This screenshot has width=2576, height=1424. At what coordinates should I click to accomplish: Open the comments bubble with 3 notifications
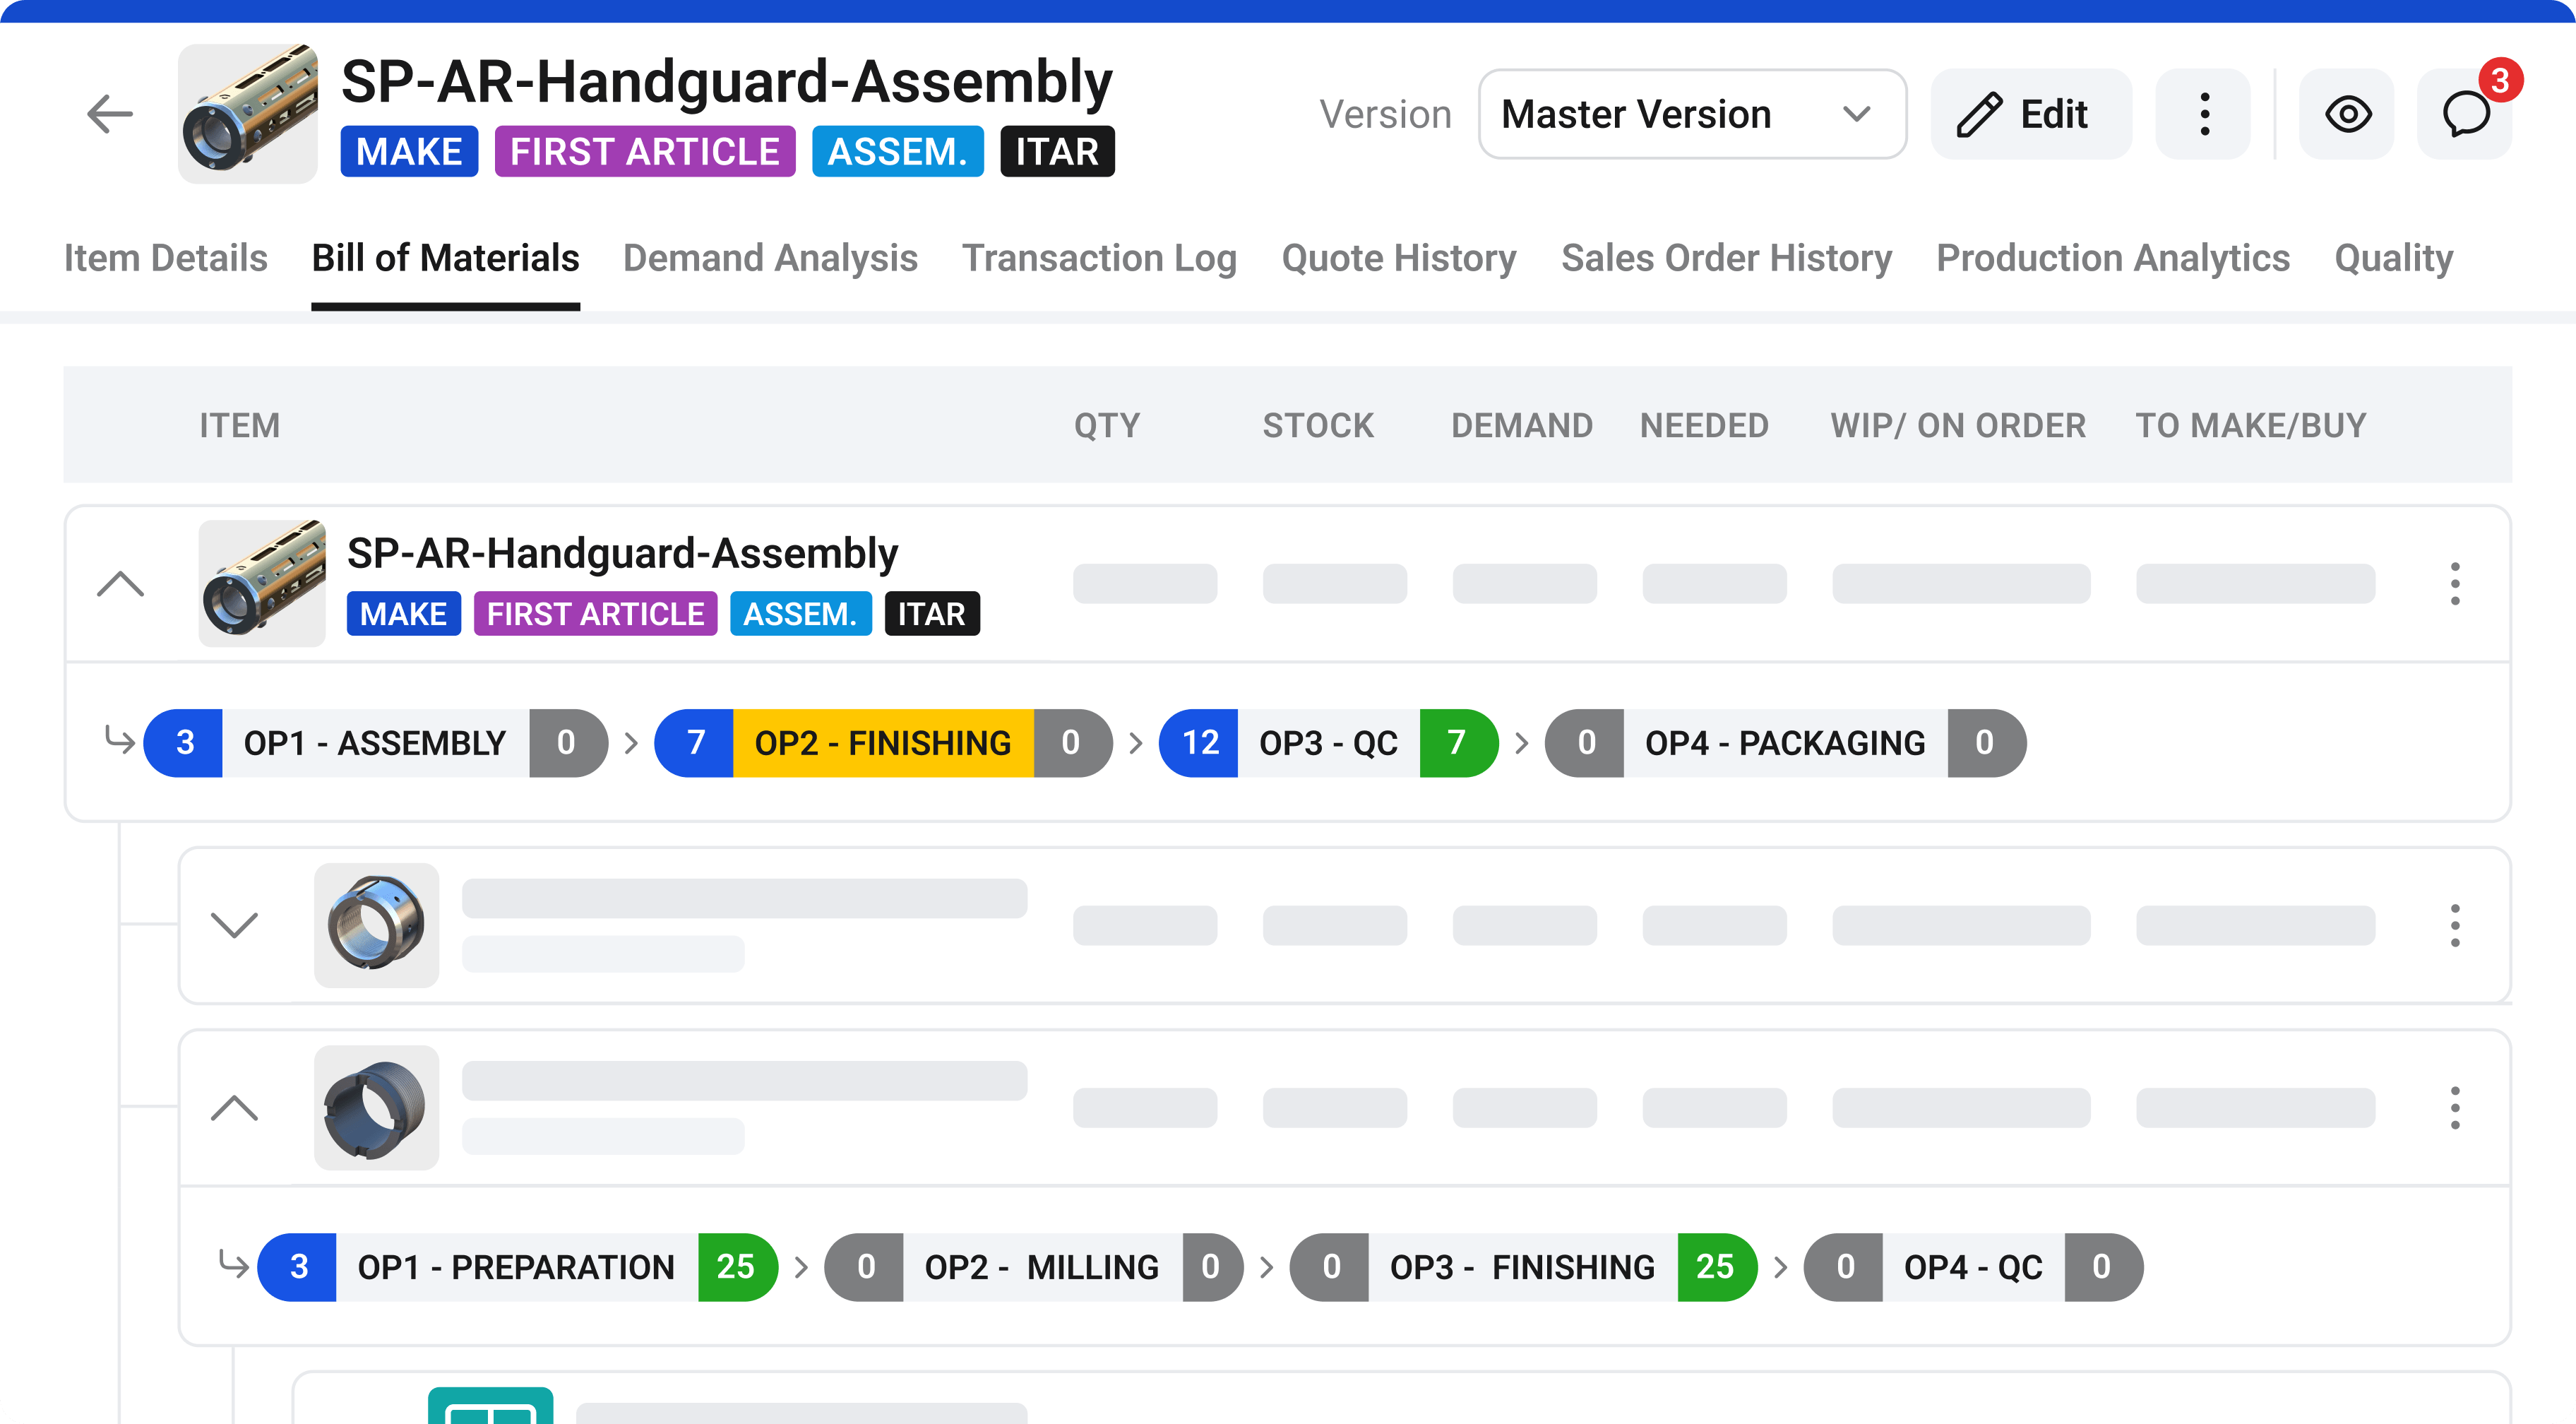click(x=2464, y=114)
